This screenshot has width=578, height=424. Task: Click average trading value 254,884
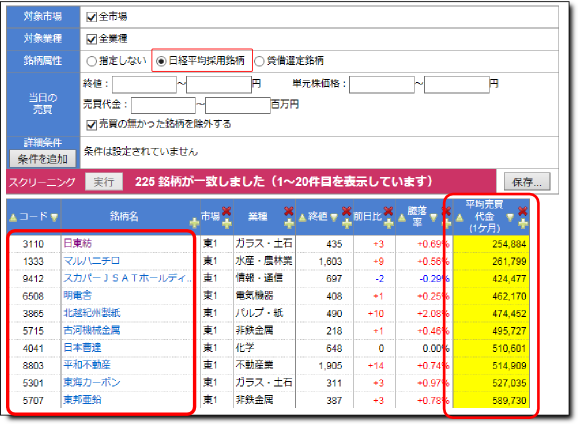pos(509,244)
